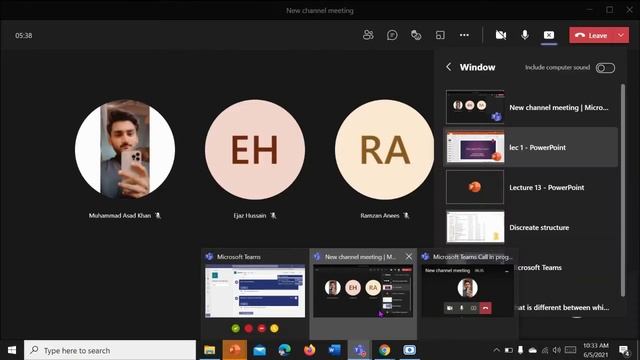The image size is (640, 360).
Task: Open Firefox from taskbar
Action: (x=309, y=350)
